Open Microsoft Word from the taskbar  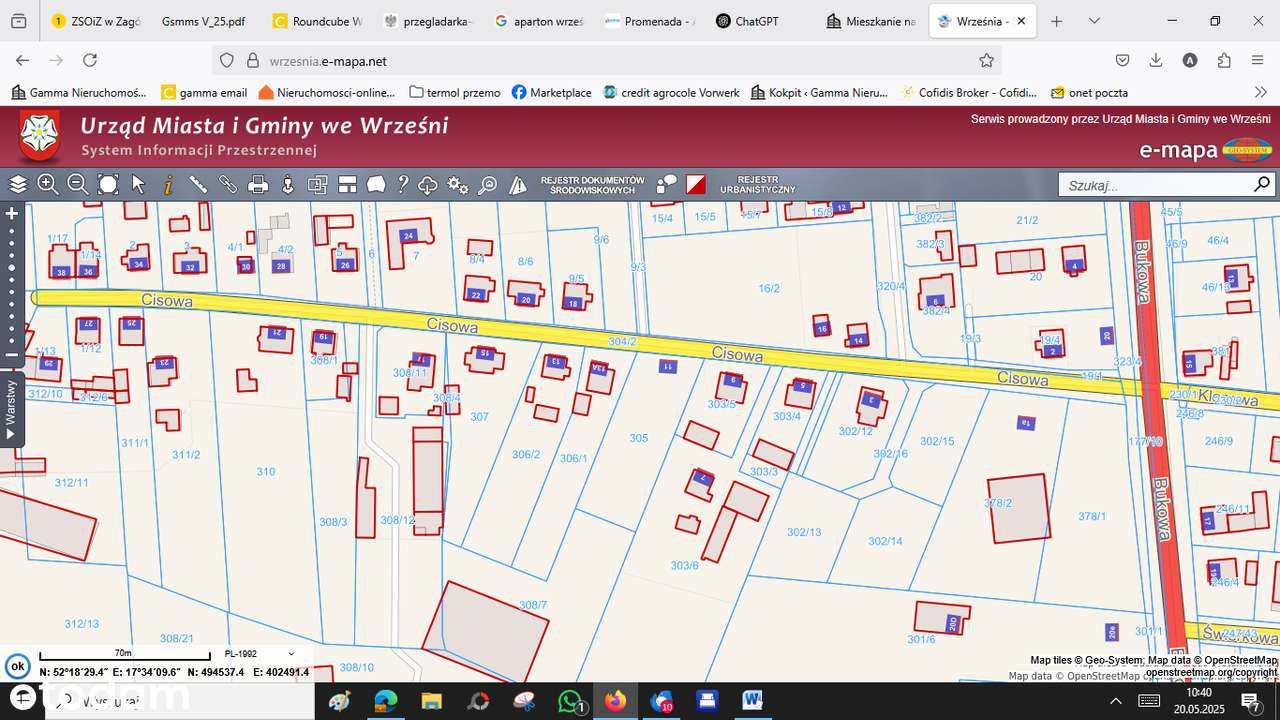tap(753, 701)
